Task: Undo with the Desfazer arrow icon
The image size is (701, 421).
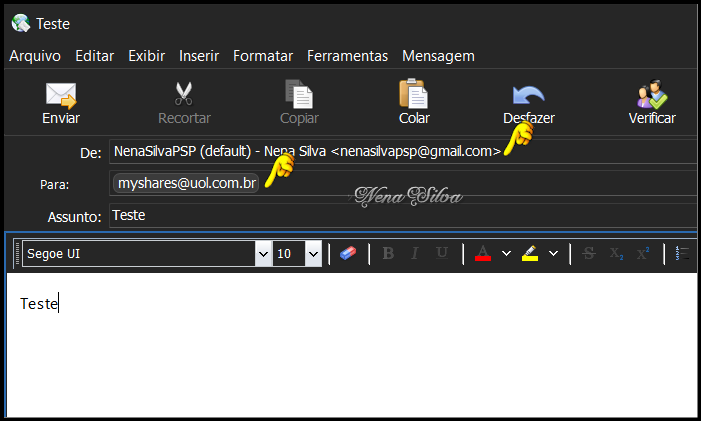Action: pos(528,95)
